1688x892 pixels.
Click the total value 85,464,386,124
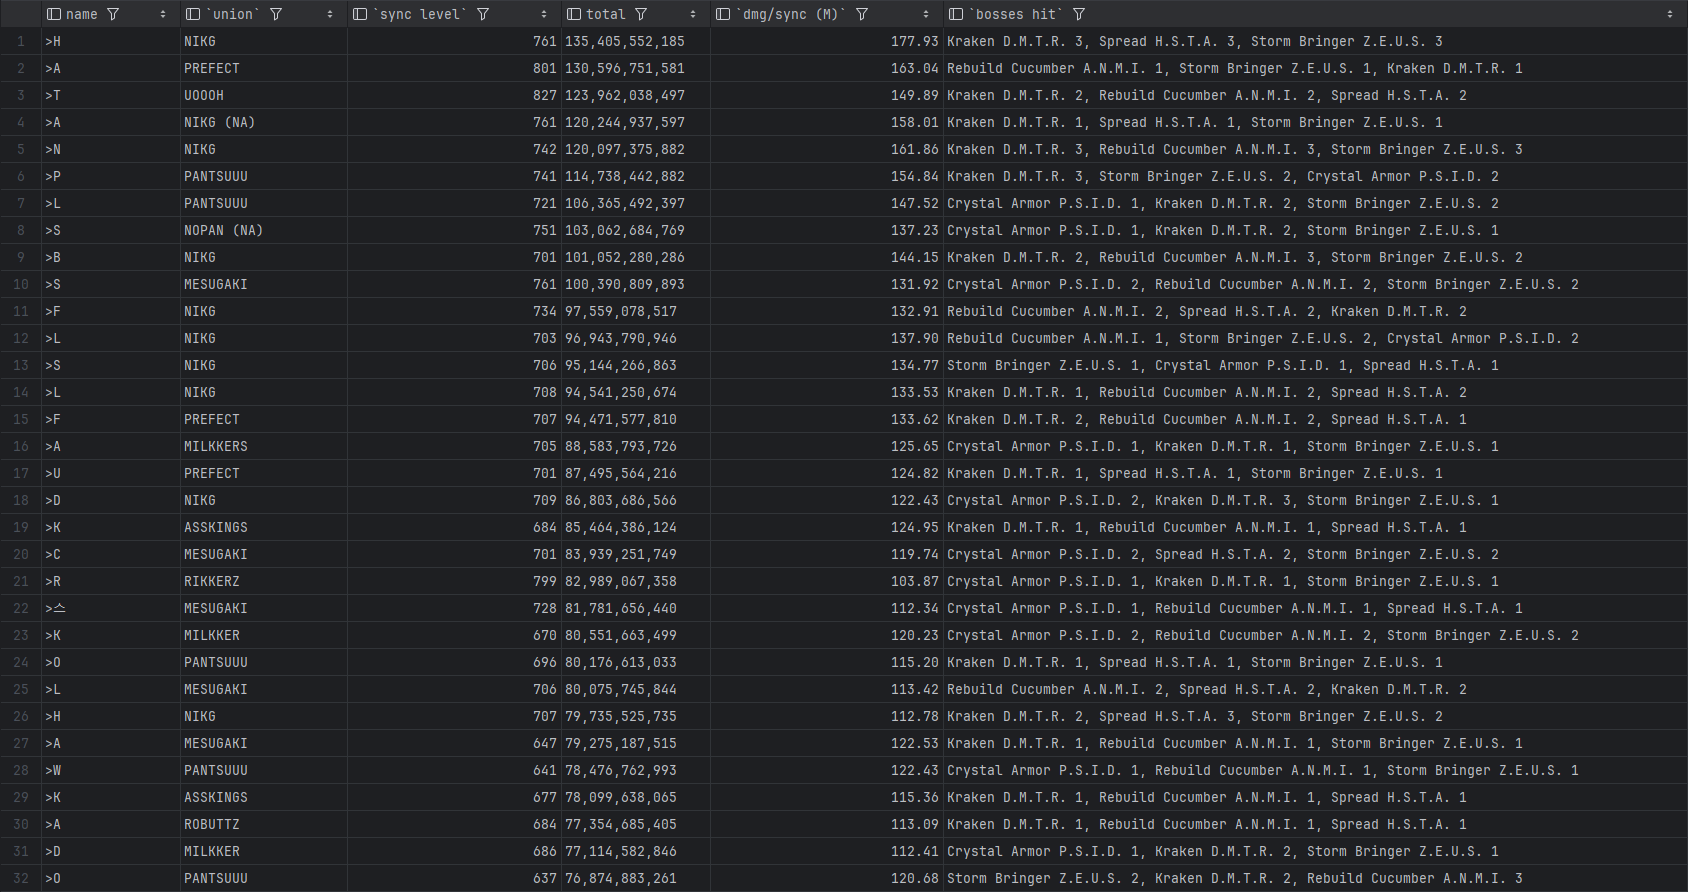tap(621, 527)
